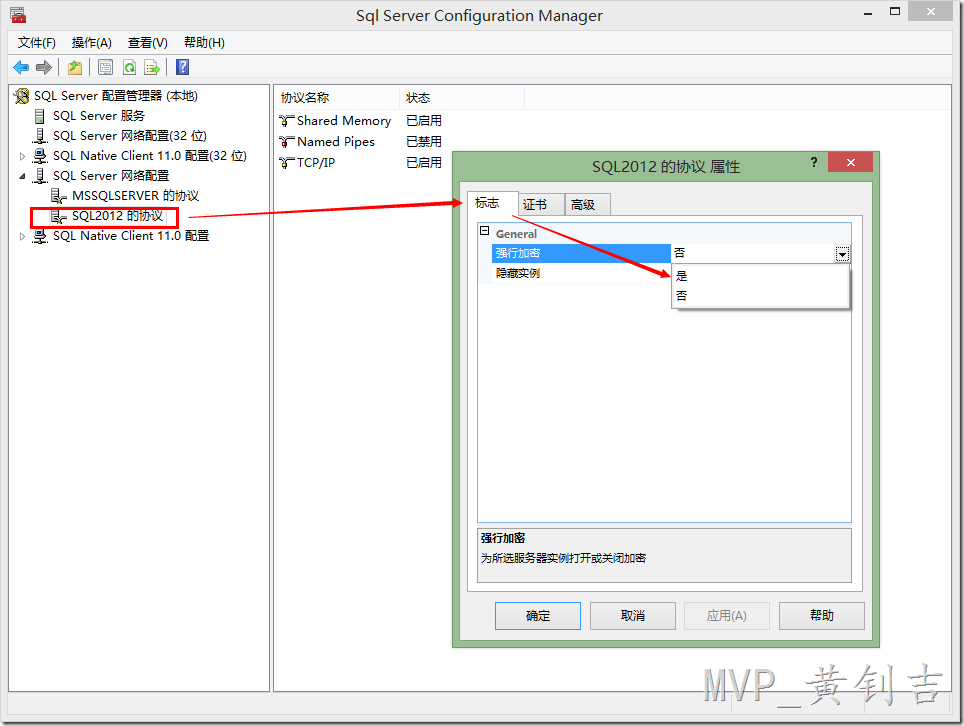Screen dimensions: 964x726
Task: Open the 文件(F) menu
Action: (36, 42)
